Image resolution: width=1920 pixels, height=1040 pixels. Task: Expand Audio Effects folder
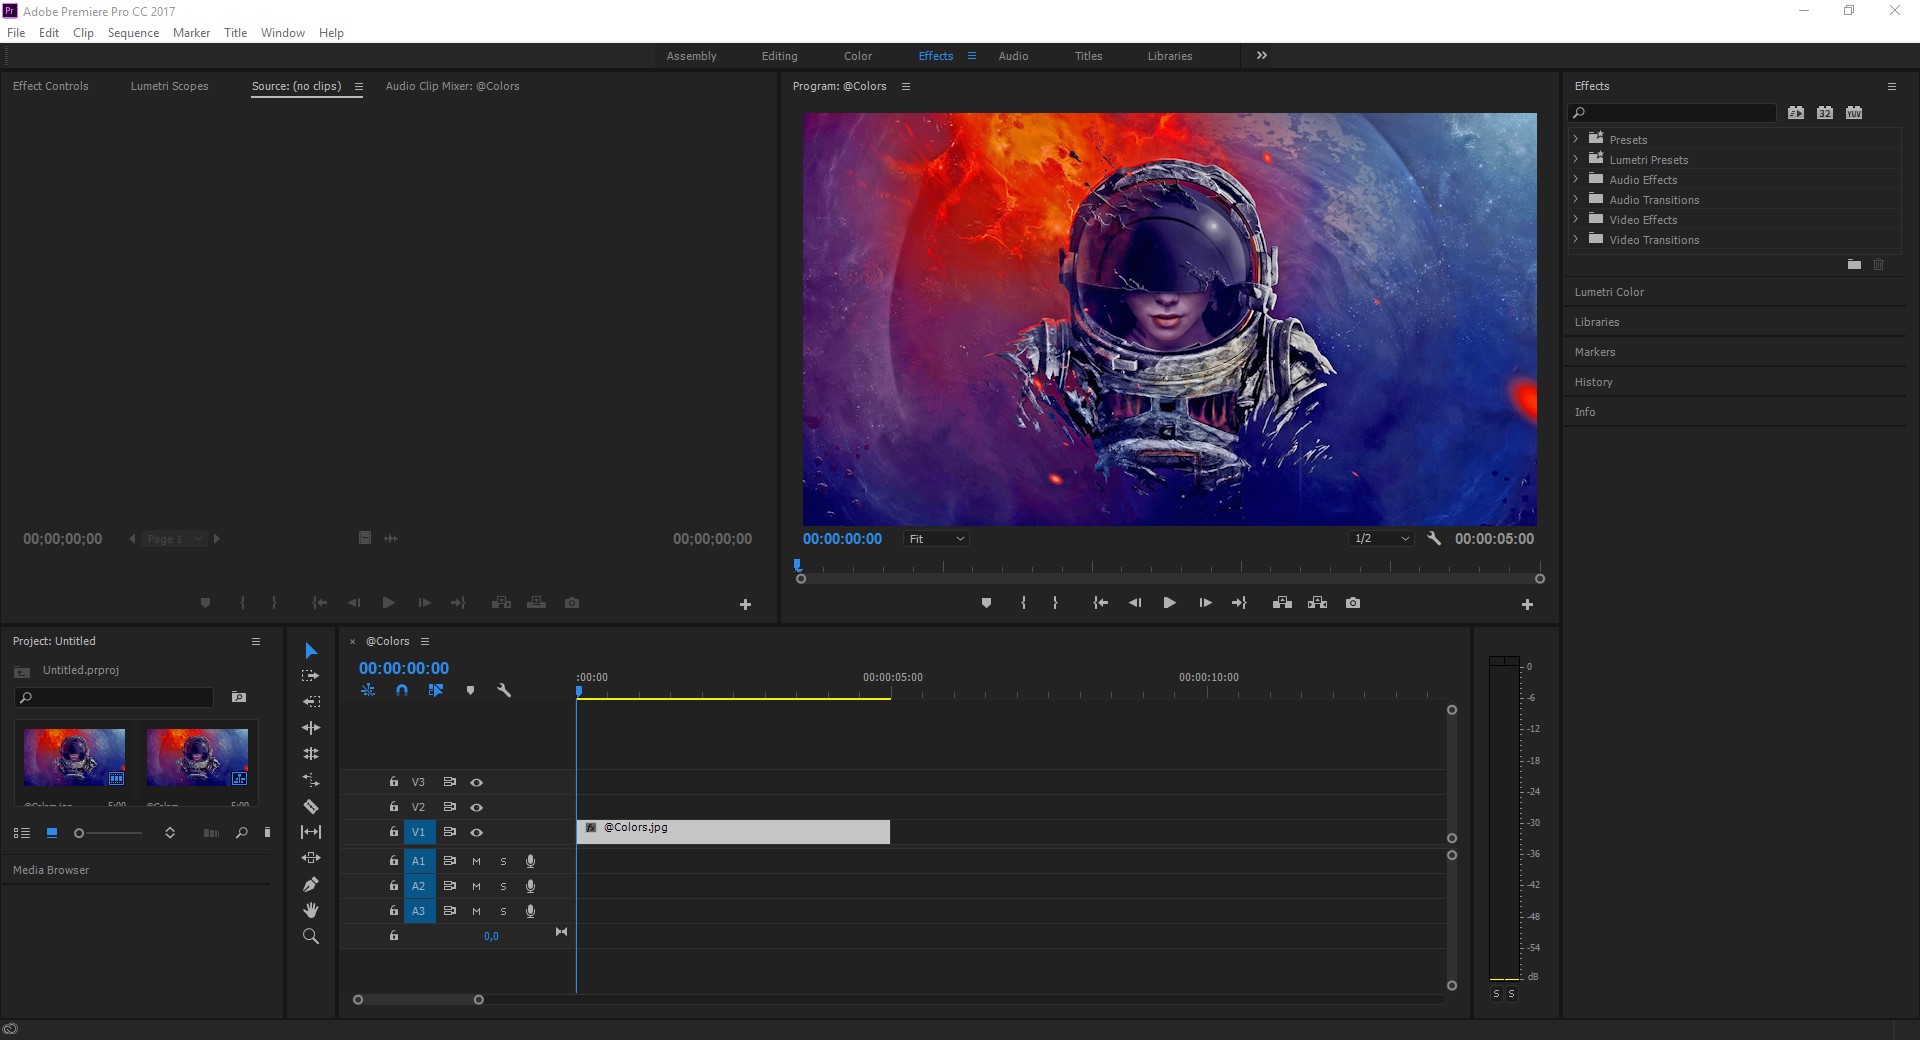point(1576,179)
